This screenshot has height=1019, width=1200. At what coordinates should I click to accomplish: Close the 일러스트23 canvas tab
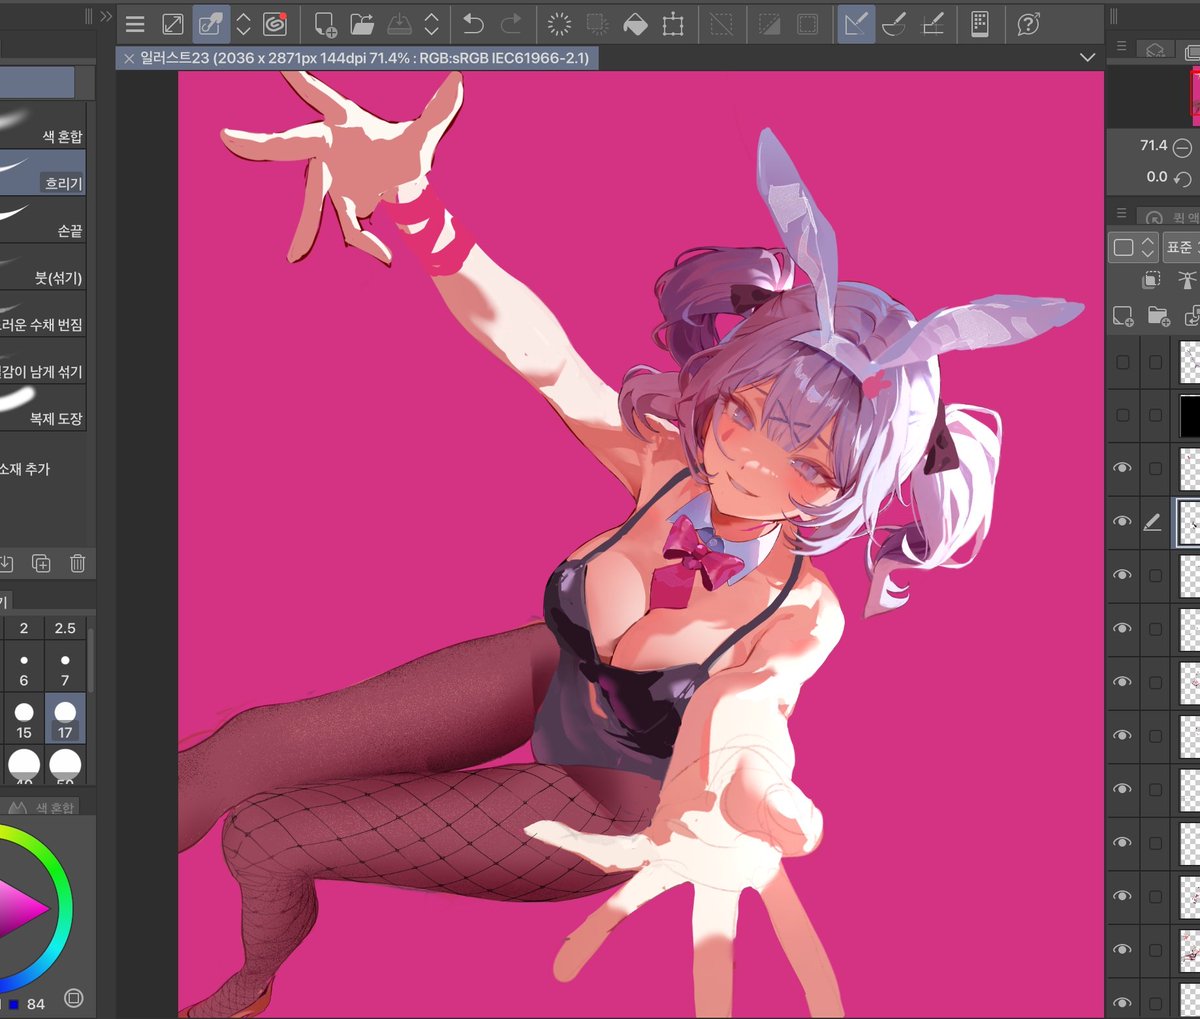(129, 59)
